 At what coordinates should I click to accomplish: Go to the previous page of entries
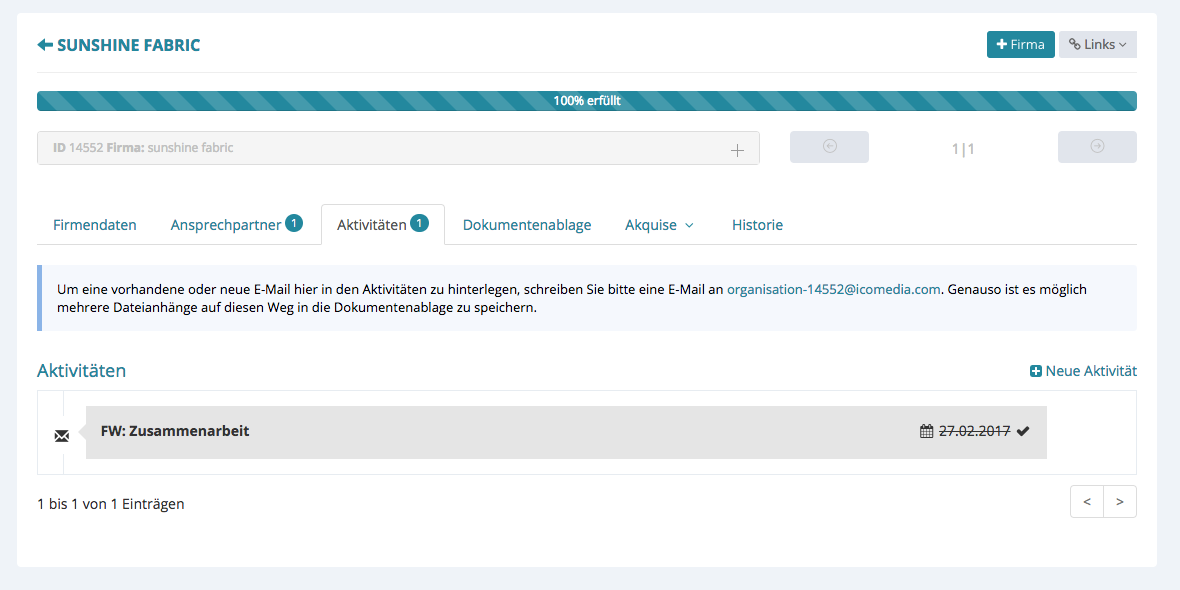tap(1087, 502)
